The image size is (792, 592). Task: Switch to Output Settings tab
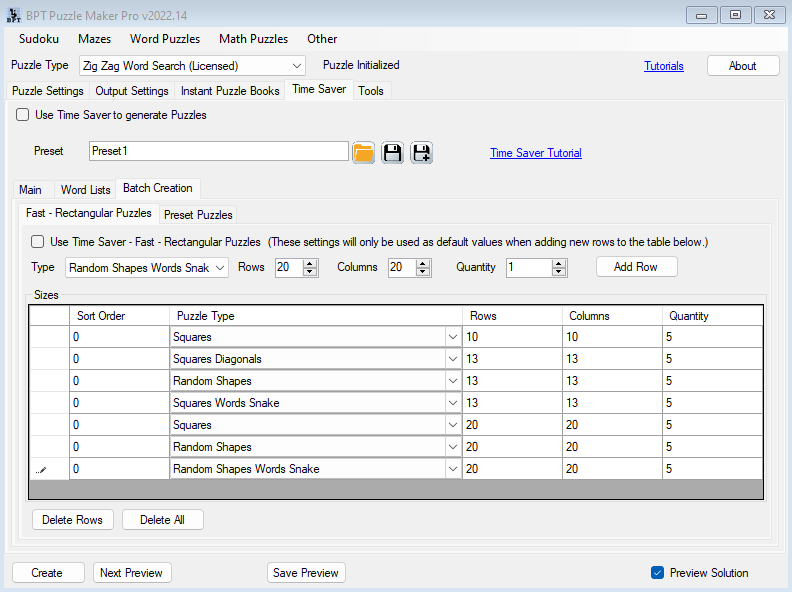click(x=132, y=91)
